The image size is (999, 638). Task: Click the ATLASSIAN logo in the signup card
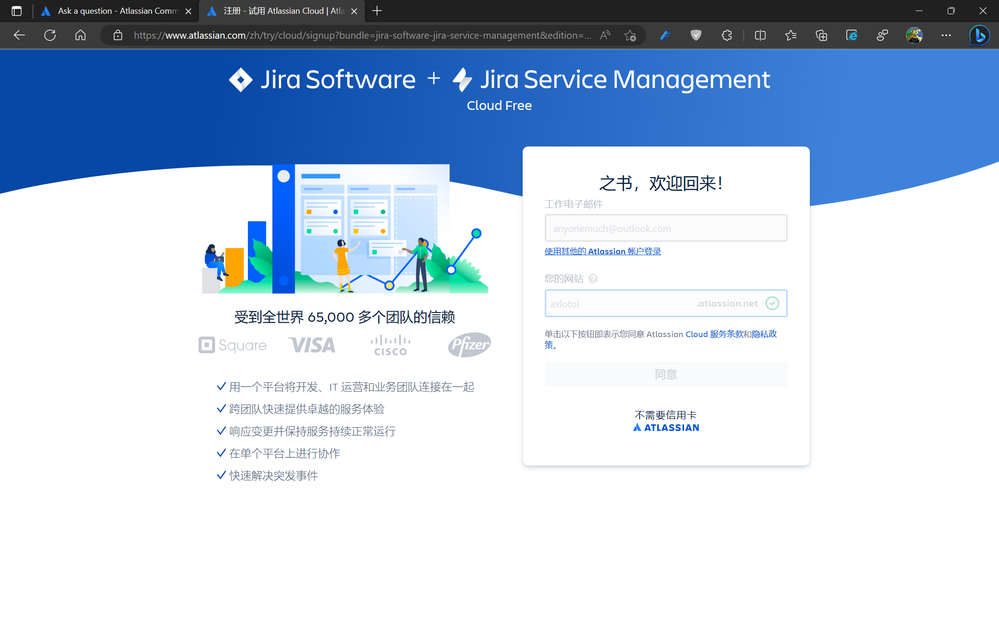[x=665, y=425]
